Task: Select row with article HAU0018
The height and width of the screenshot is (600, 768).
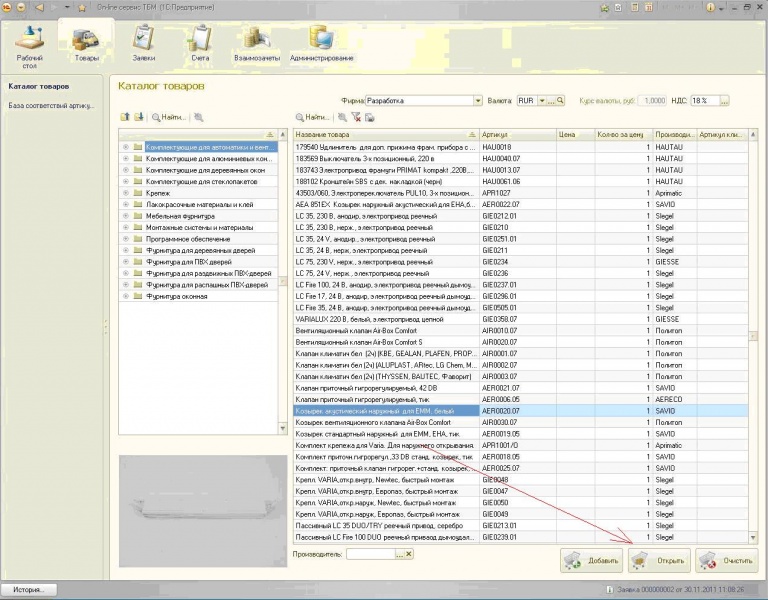Action: click(x=521, y=146)
